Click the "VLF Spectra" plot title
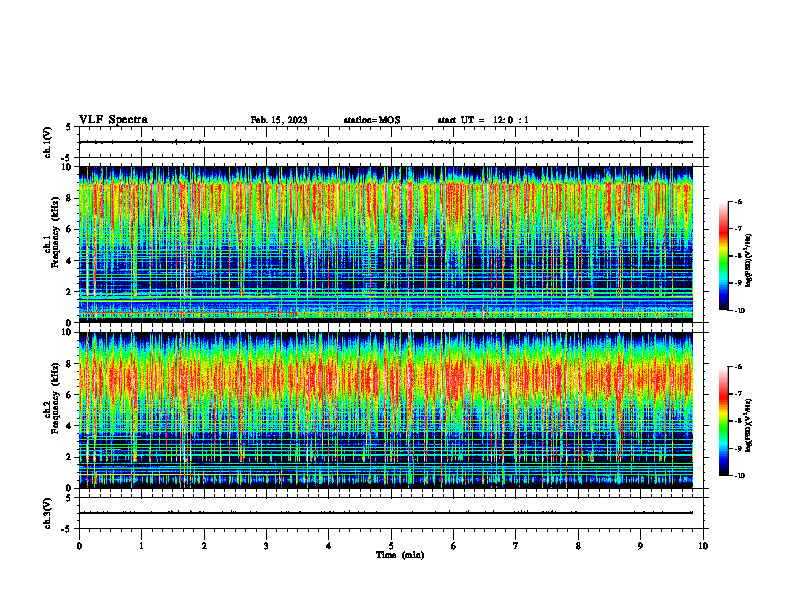The width and height of the screenshot is (792, 612). [113, 120]
